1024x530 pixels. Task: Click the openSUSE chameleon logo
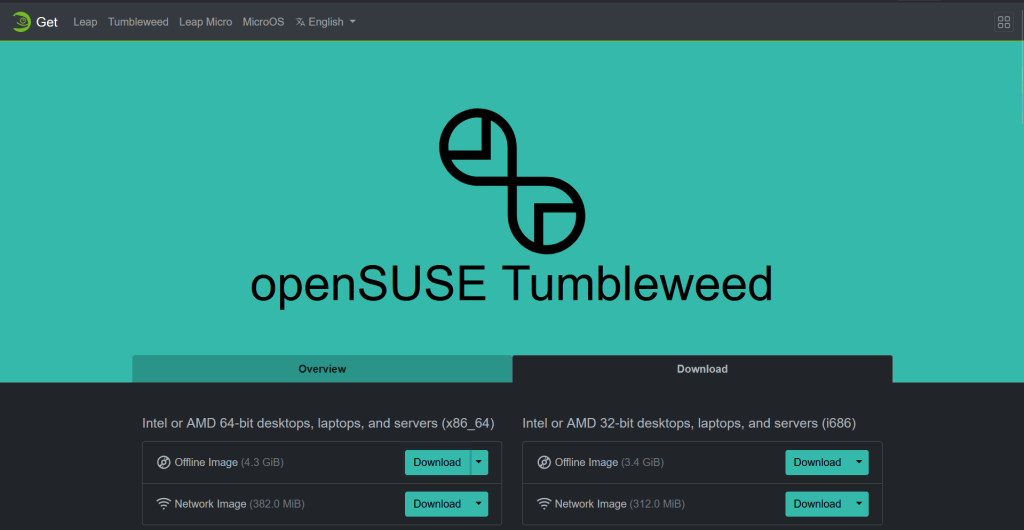pos(20,22)
